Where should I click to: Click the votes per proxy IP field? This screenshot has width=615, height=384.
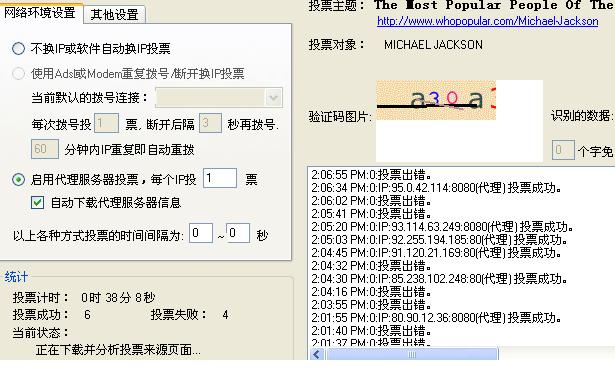[220, 178]
